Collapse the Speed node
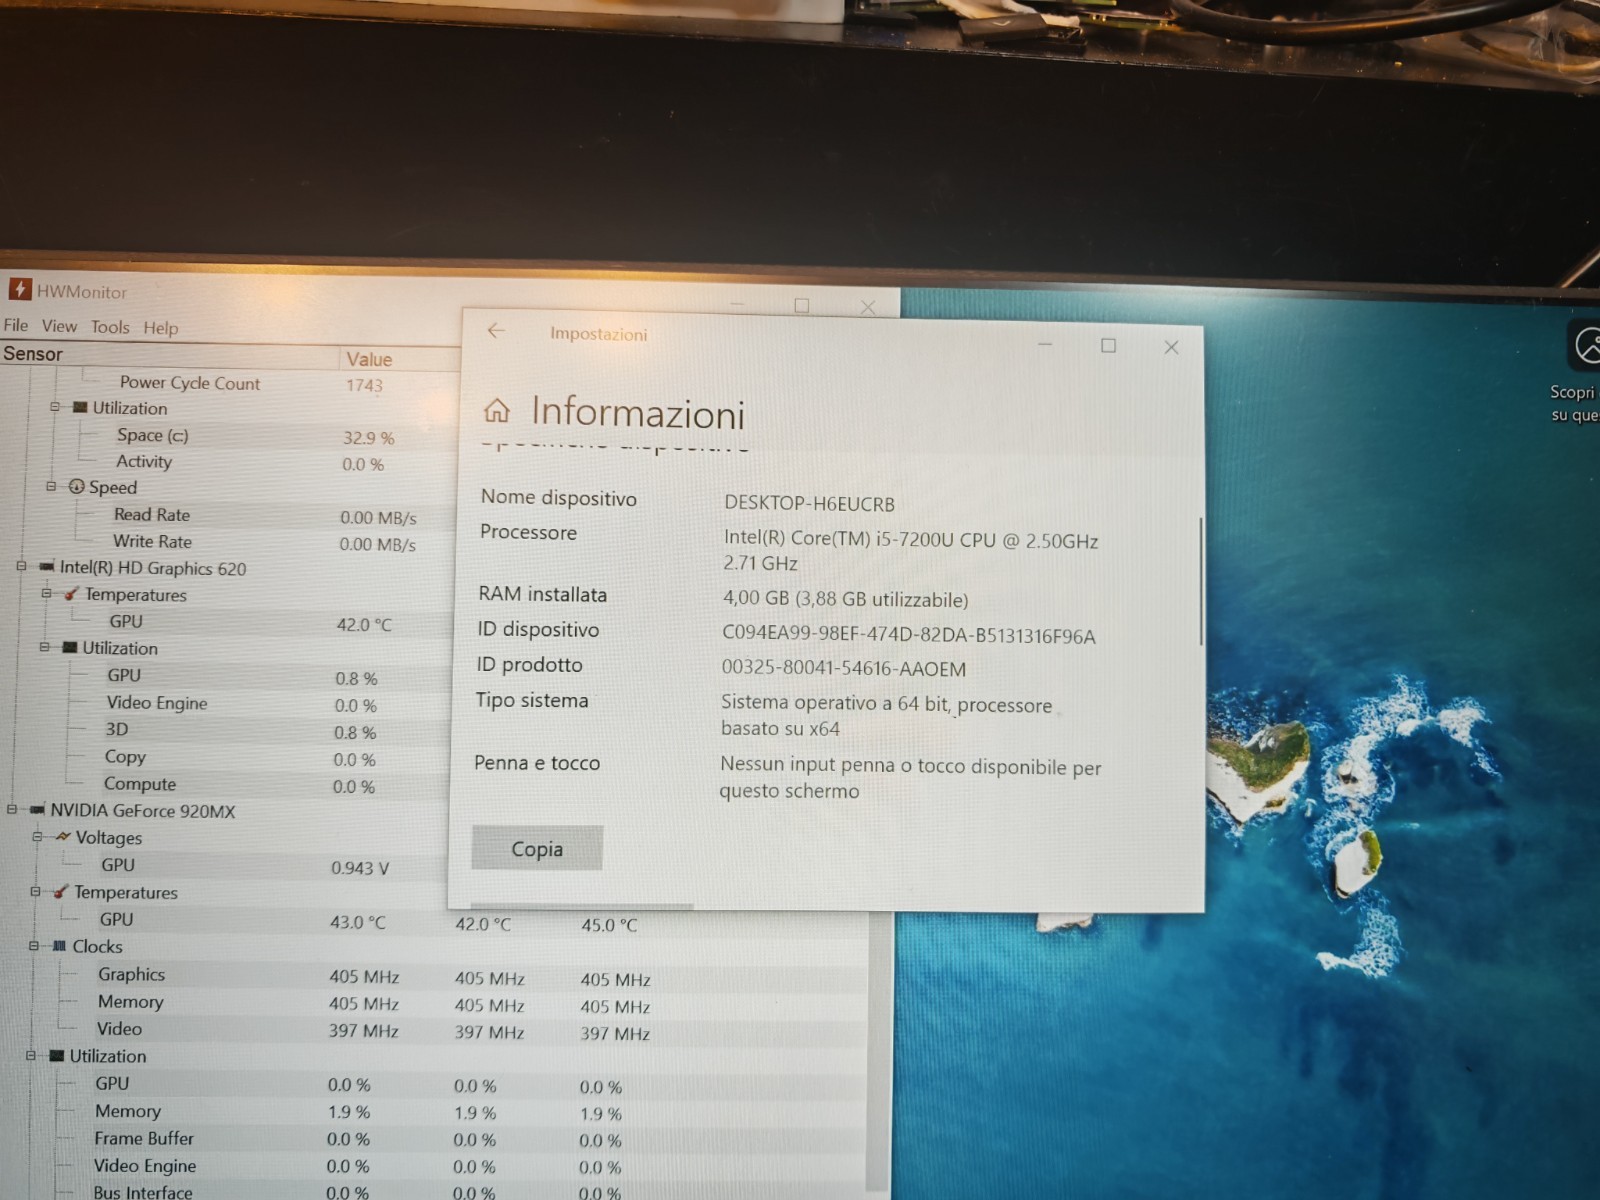The image size is (1600, 1200). pyautogui.click(x=51, y=486)
